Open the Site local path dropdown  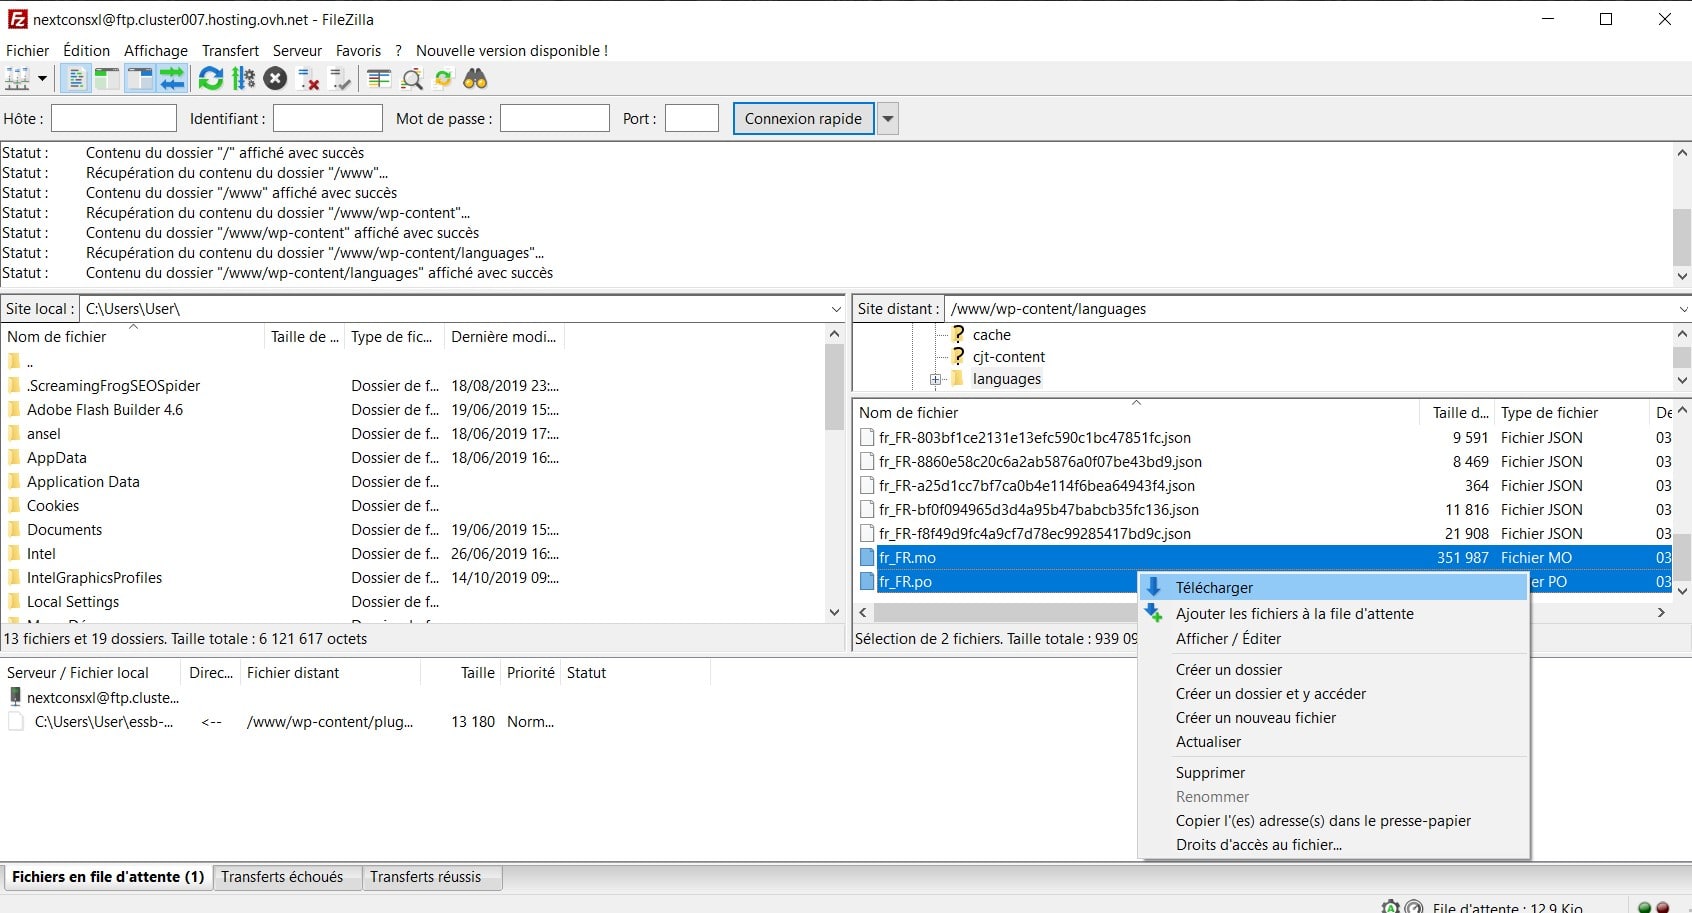click(836, 309)
